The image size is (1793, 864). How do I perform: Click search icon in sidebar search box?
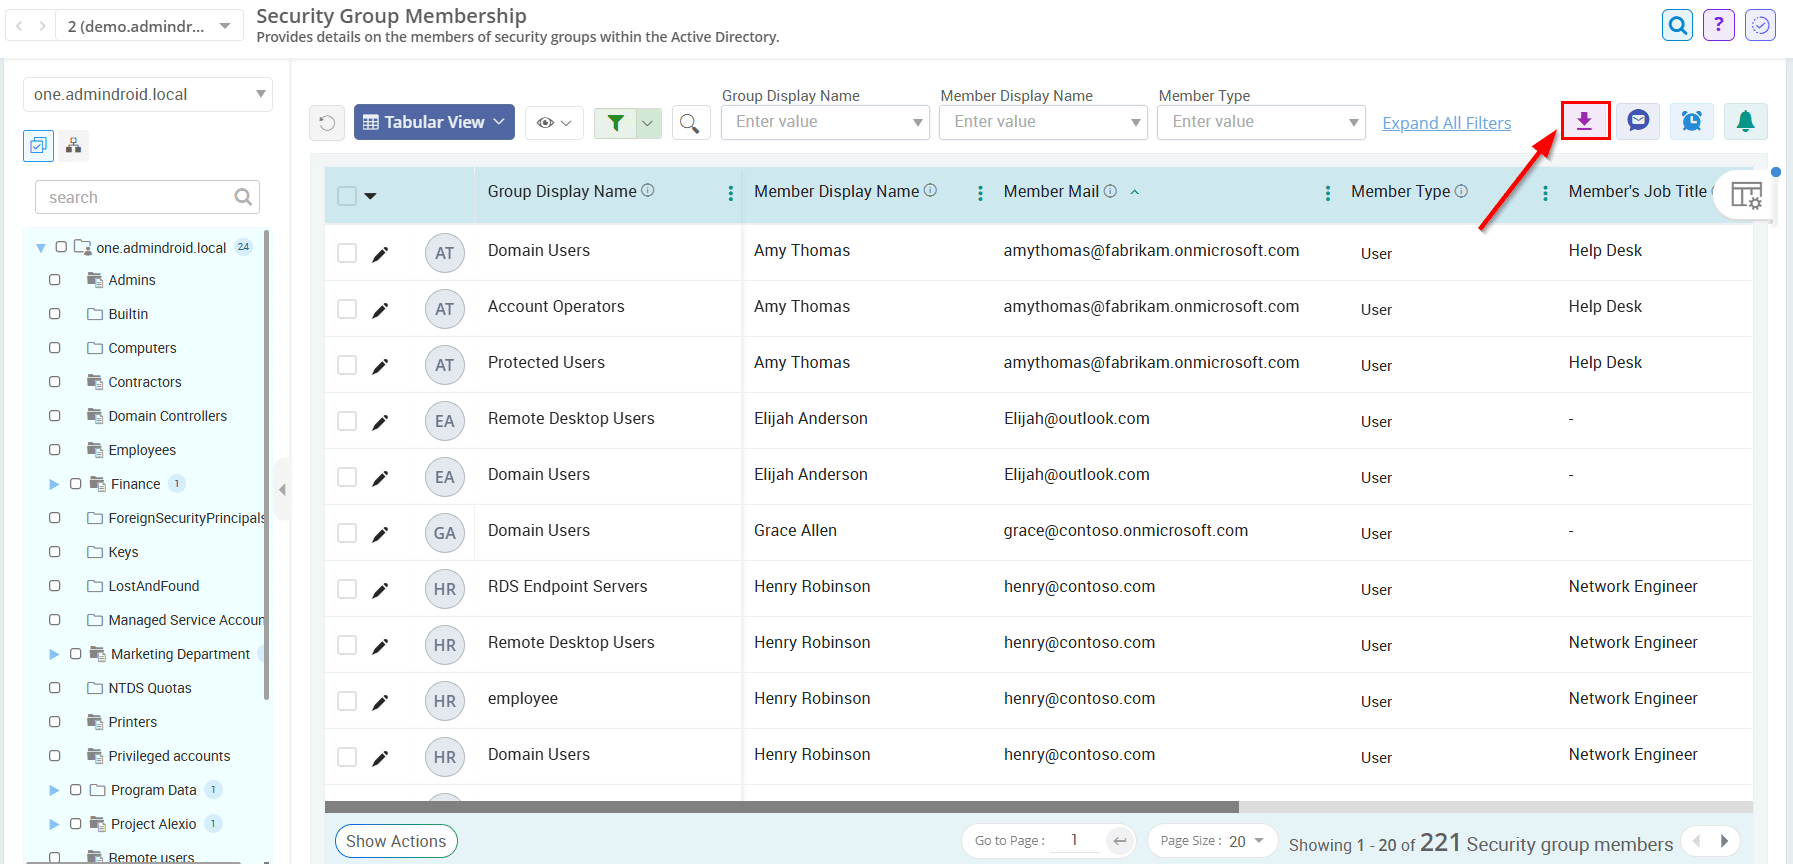pyautogui.click(x=243, y=197)
